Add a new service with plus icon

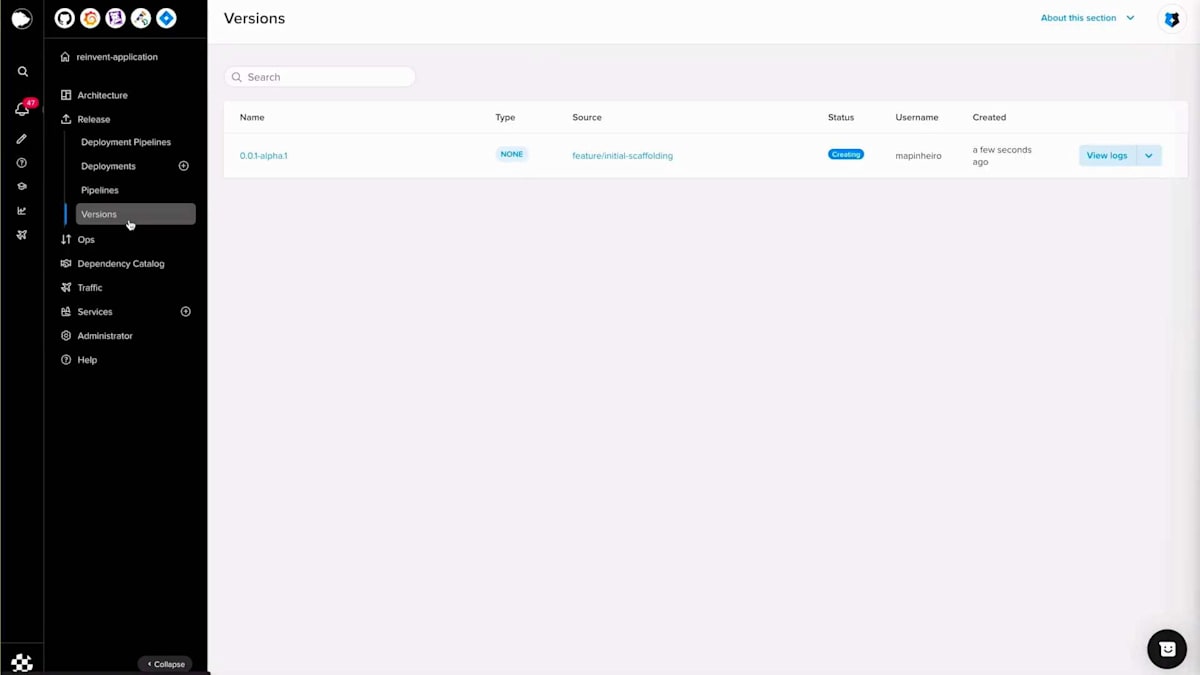pyautogui.click(x=185, y=312)
